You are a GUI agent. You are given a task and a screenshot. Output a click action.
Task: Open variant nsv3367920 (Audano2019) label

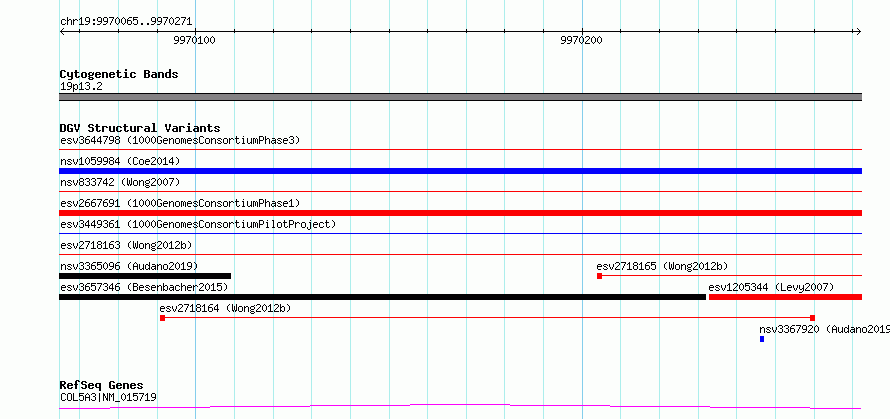(x=824, y=329)
